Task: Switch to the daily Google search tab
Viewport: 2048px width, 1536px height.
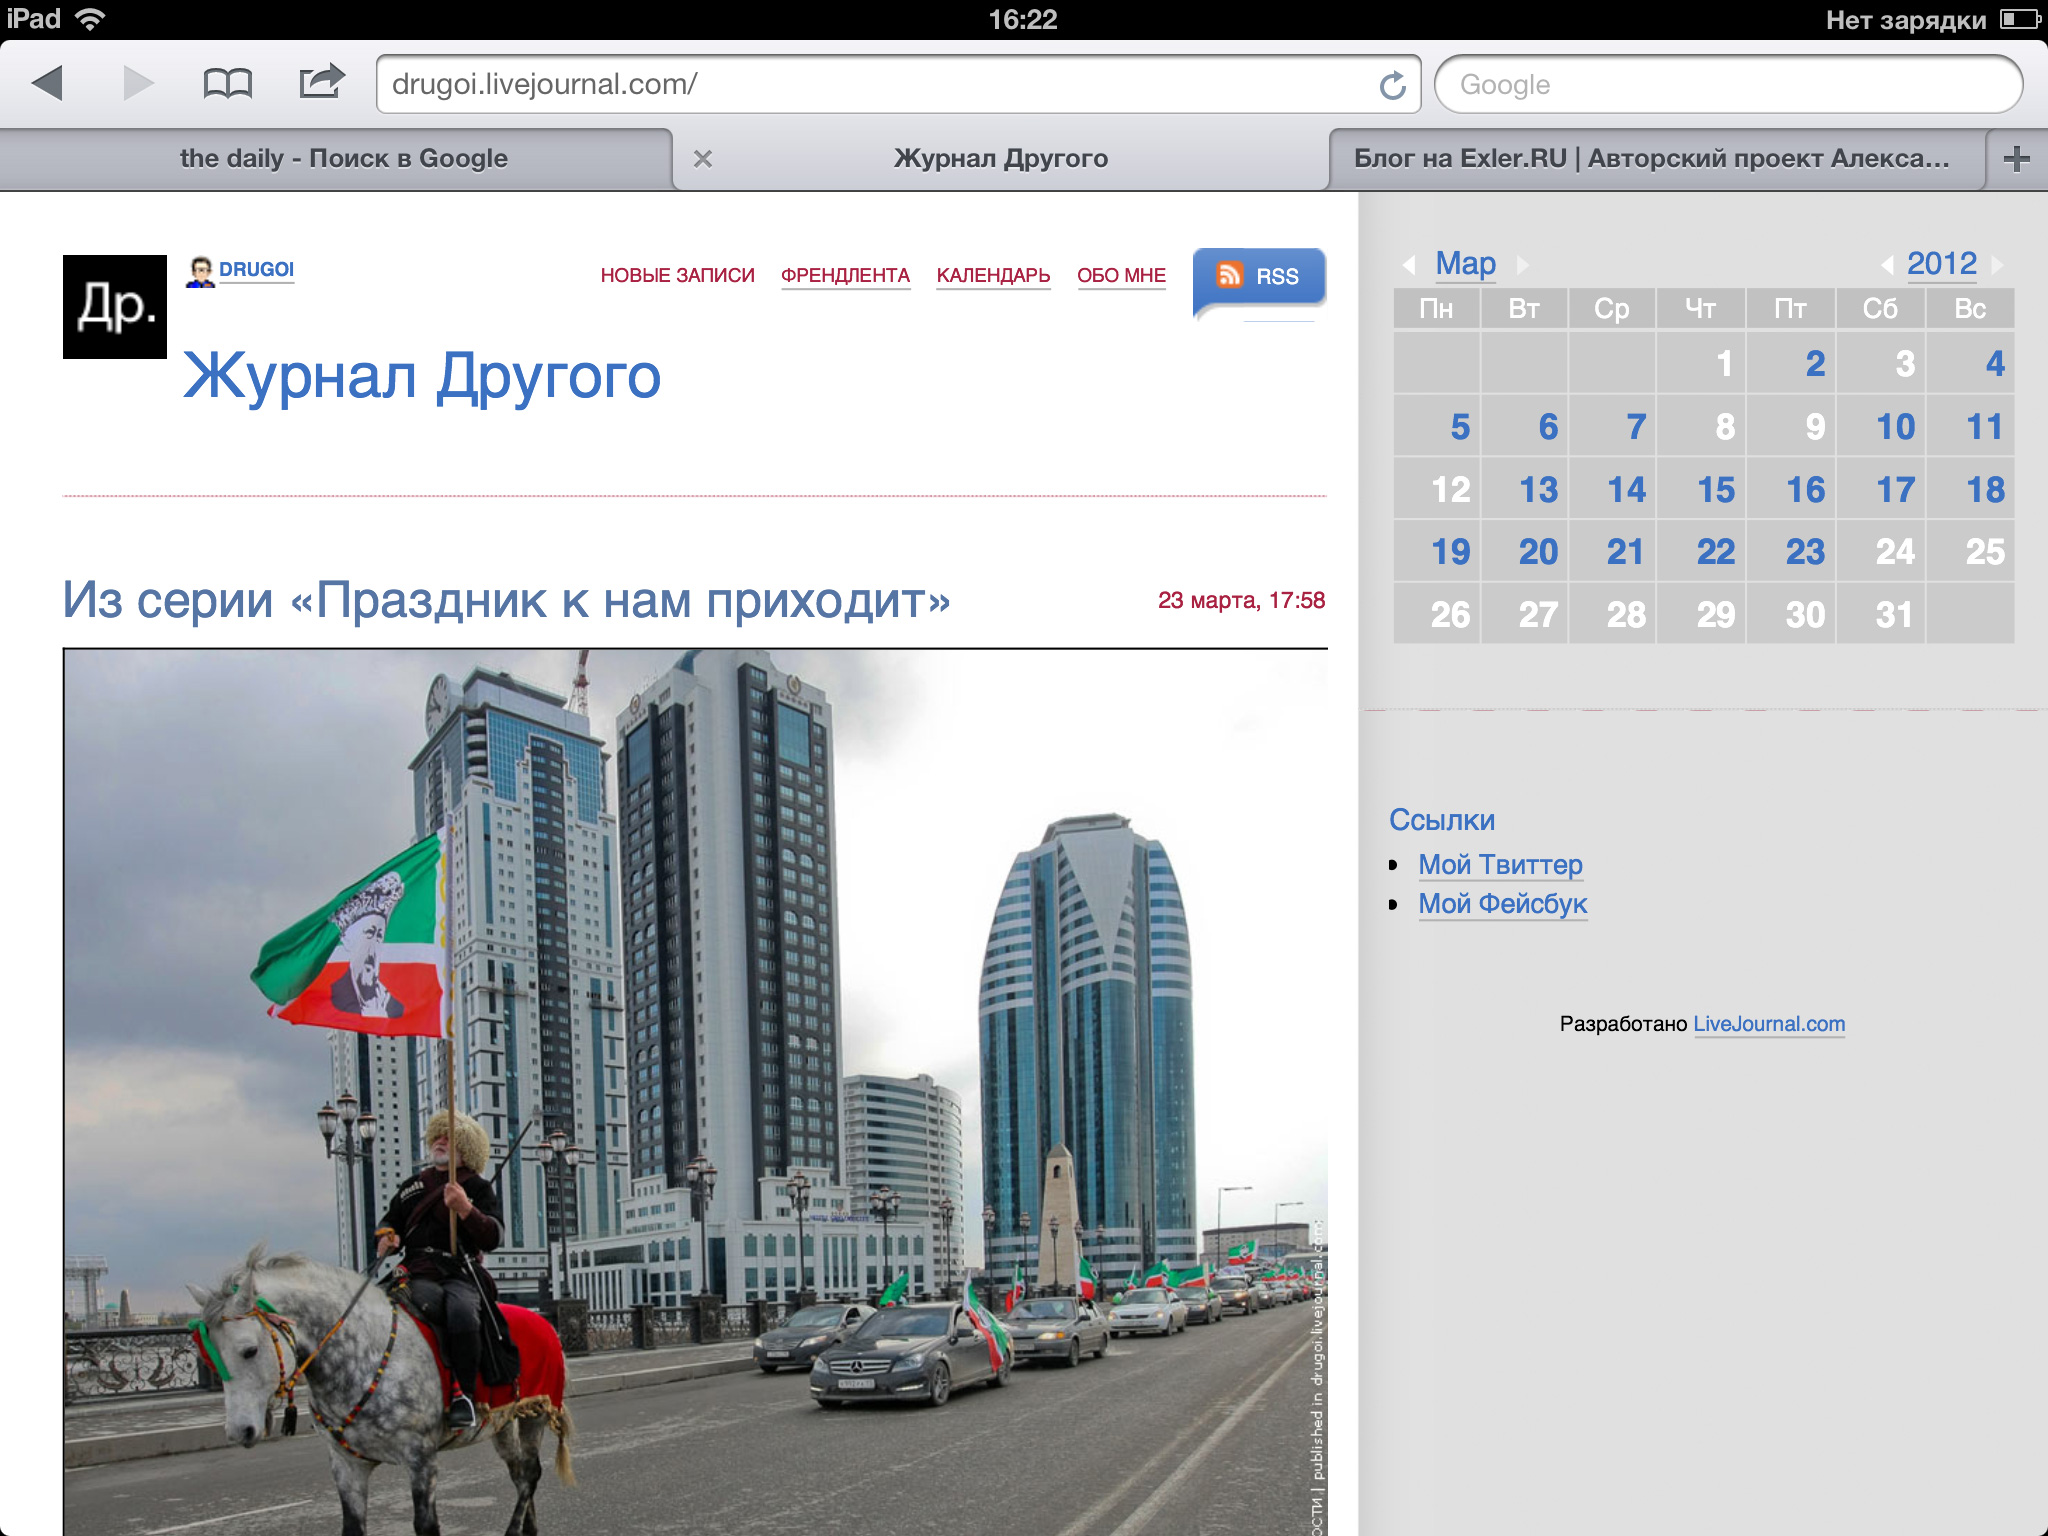Action: pyautogui.click(x=343, y=159)
